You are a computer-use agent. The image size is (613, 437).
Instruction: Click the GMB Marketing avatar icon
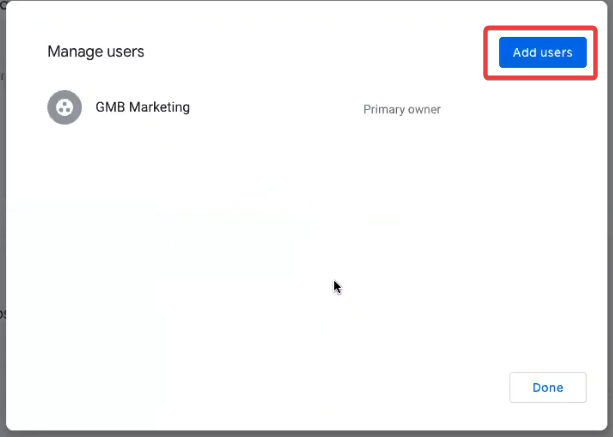[x=64, y=108]
